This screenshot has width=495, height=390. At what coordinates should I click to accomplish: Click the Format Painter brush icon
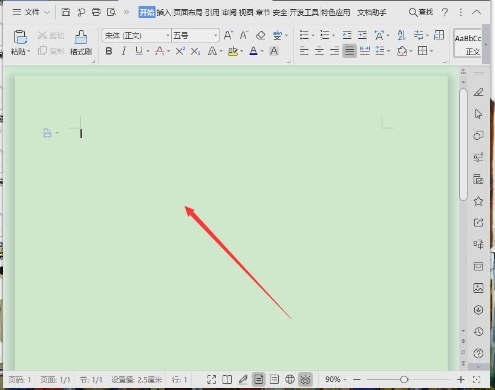[81, 37]
